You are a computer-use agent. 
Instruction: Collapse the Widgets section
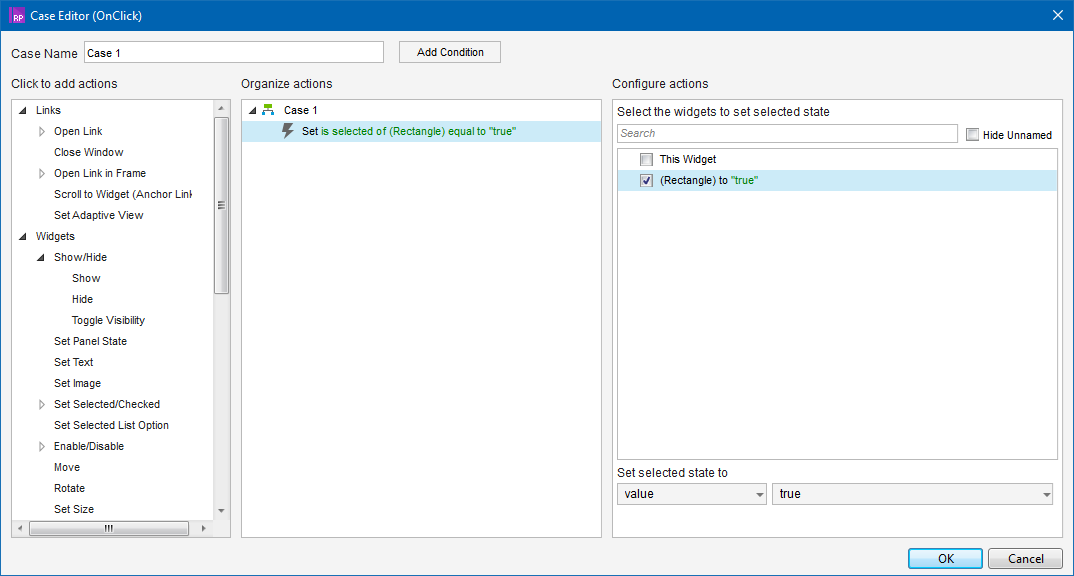pos(23,236)
